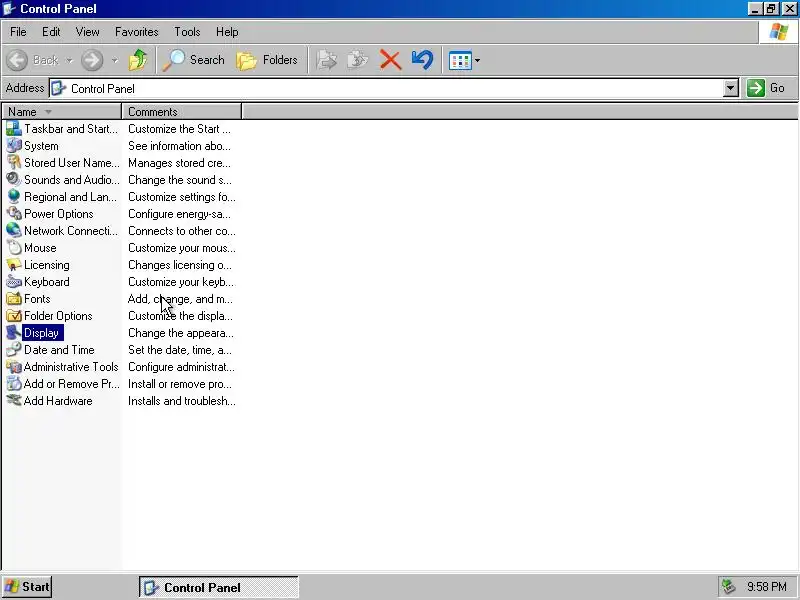Select the Mouse icon

click(14, 247)
